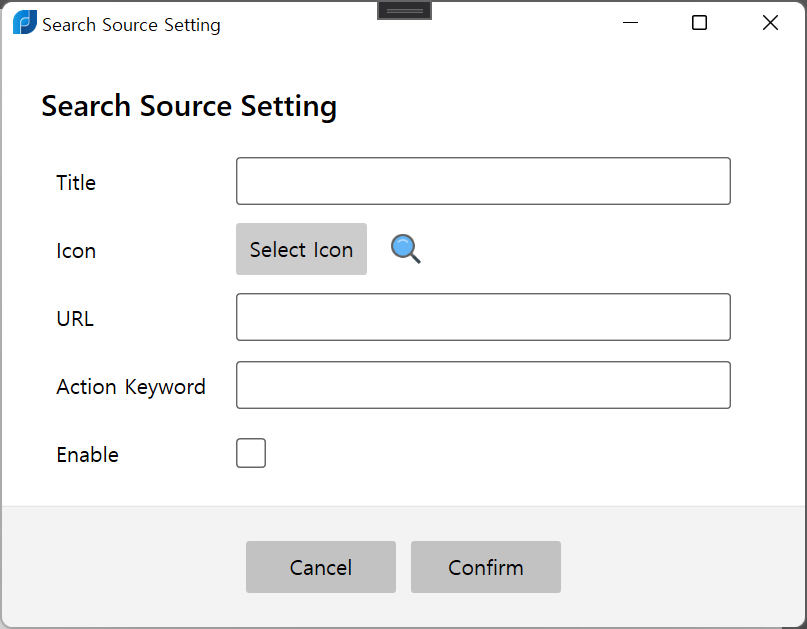Click the magnifying glass icon preview
This screenshot has height=629, width=807.
tap(406, 249)
